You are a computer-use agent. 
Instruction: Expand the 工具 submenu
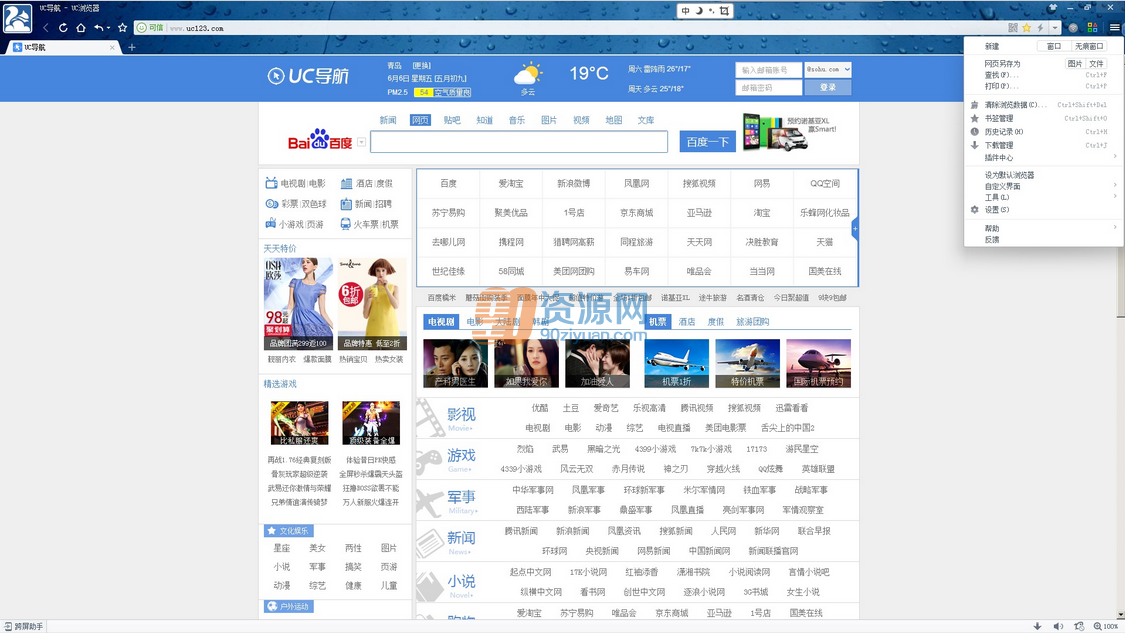click(1044, 197)
